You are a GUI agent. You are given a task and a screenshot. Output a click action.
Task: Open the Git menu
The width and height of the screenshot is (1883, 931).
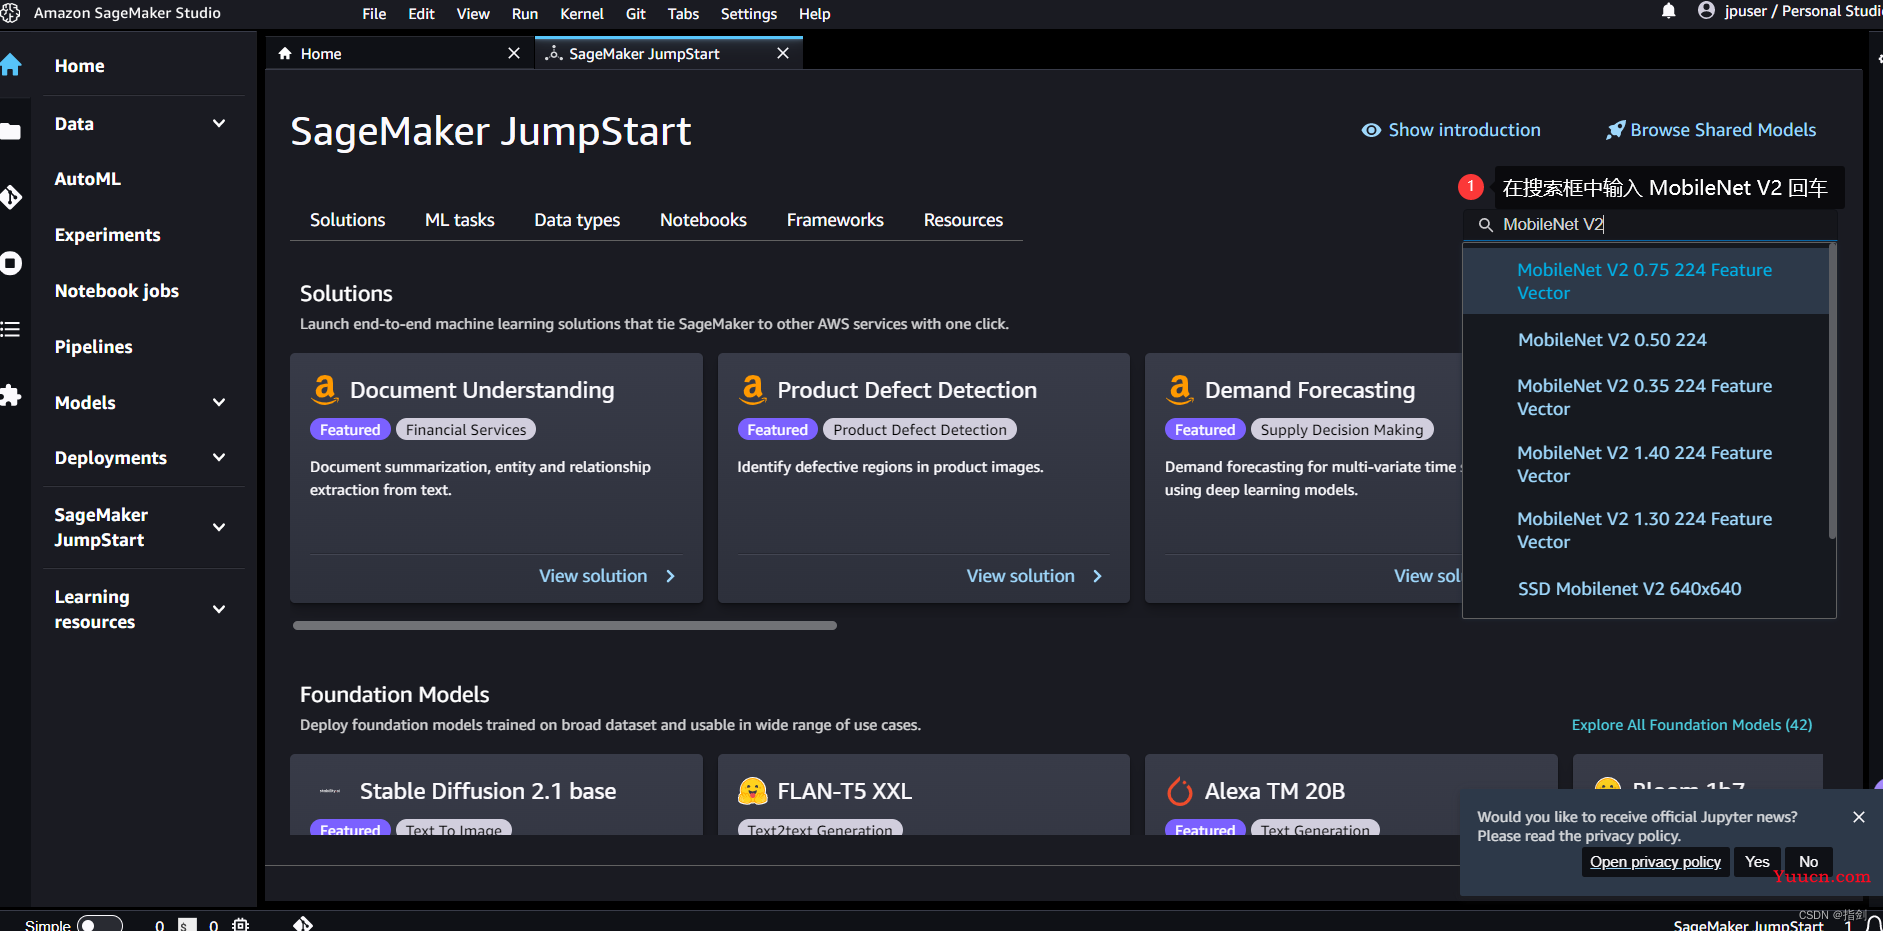click(x=636, y=14)
